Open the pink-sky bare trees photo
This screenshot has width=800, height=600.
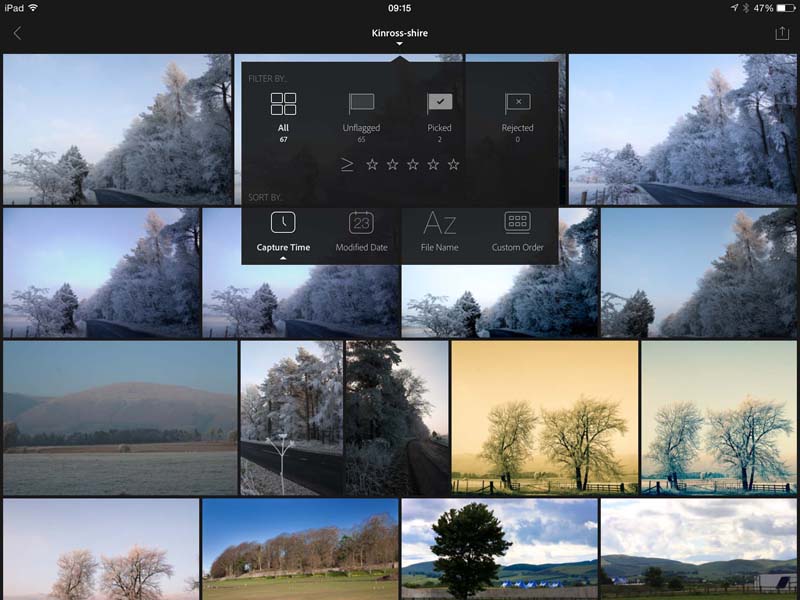click(101, 549)
